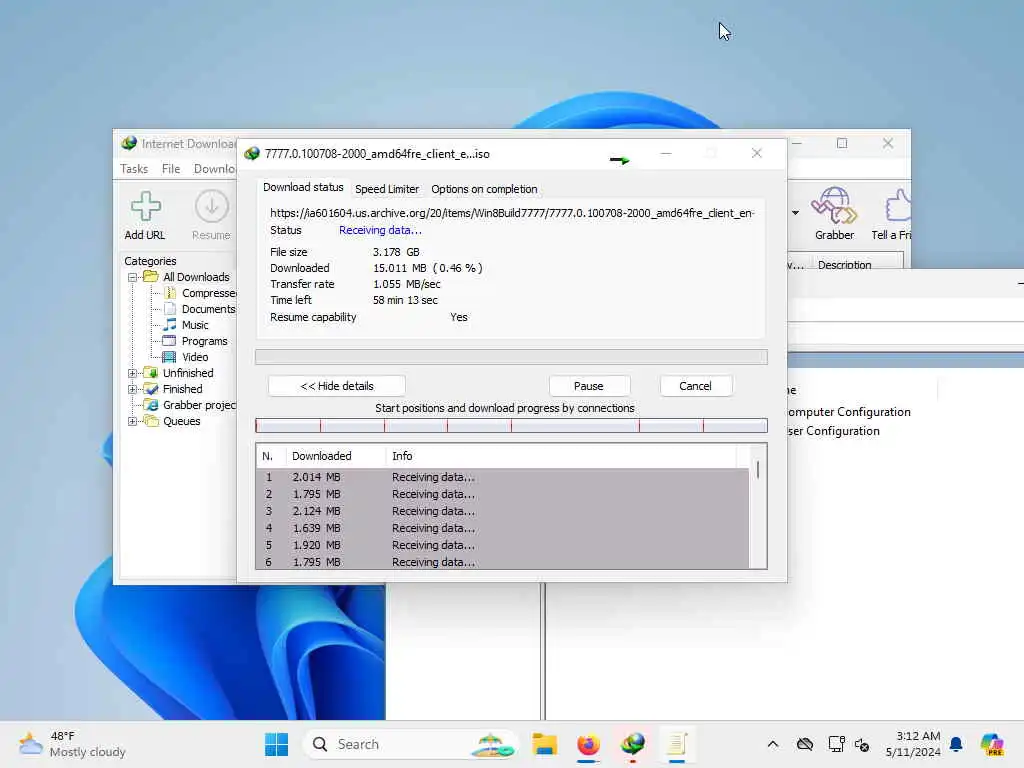Select the Finished folder icon
Screen dimensions: 1024x768
pos(151,389)
